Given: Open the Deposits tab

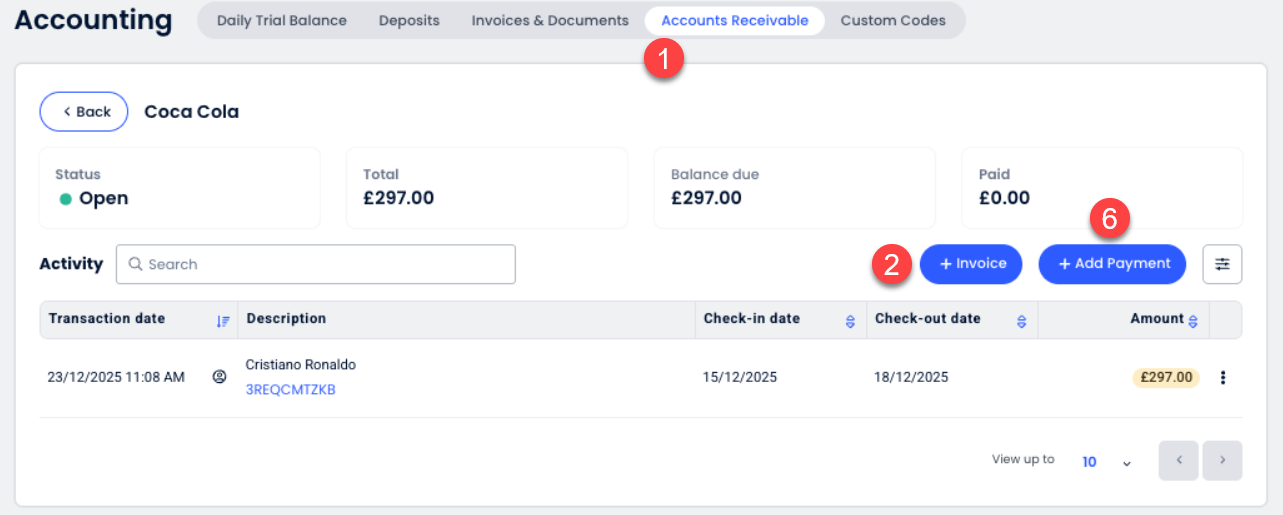Looking at the screenshot, I should [x=409, y=20].
